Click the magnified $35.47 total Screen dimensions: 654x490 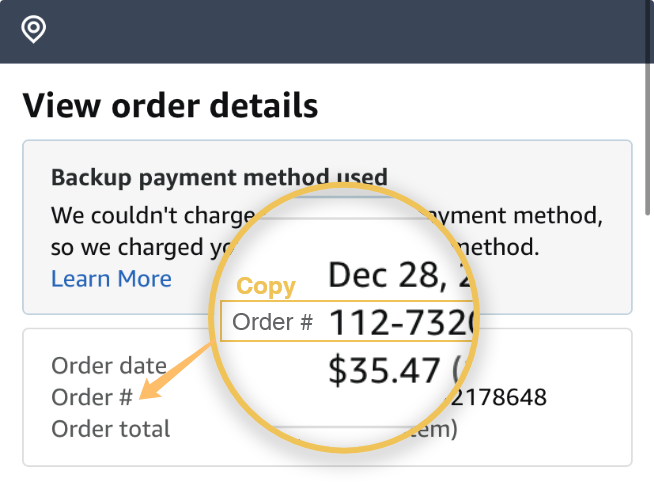[x=385, y=370]
